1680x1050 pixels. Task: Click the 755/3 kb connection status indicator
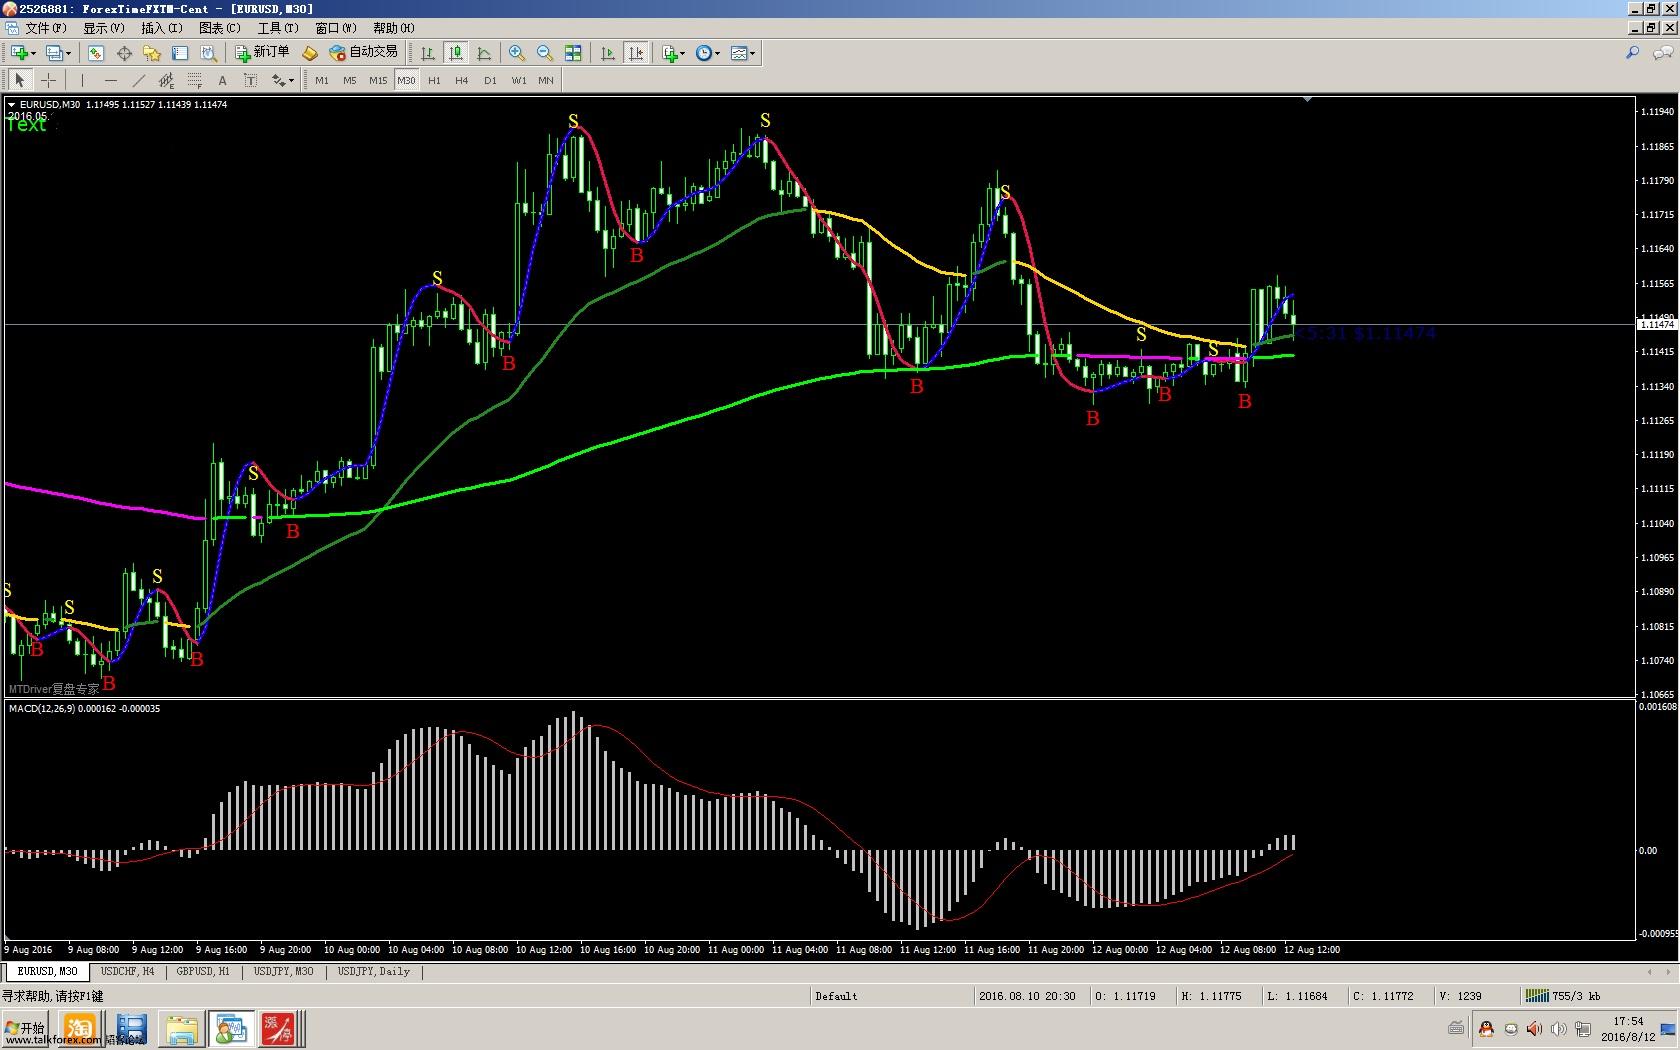(x=1562, y=996)
